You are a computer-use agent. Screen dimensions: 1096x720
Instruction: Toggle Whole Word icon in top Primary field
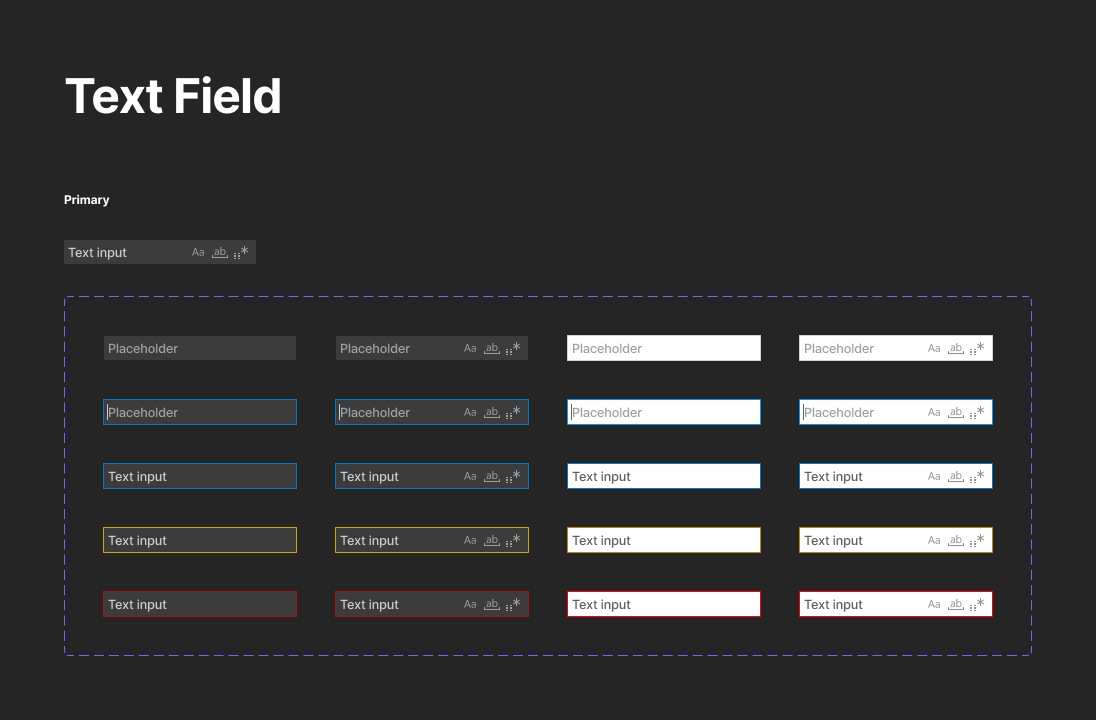[219, 253]
